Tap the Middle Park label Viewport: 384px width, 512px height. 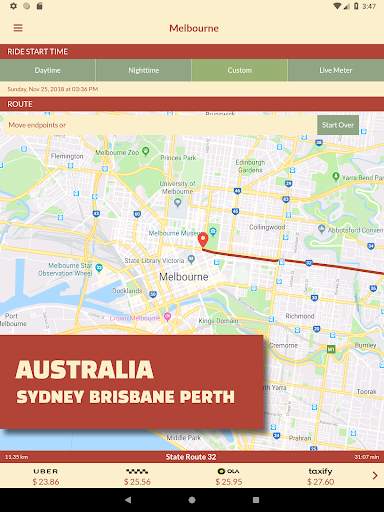click(184, 437)
